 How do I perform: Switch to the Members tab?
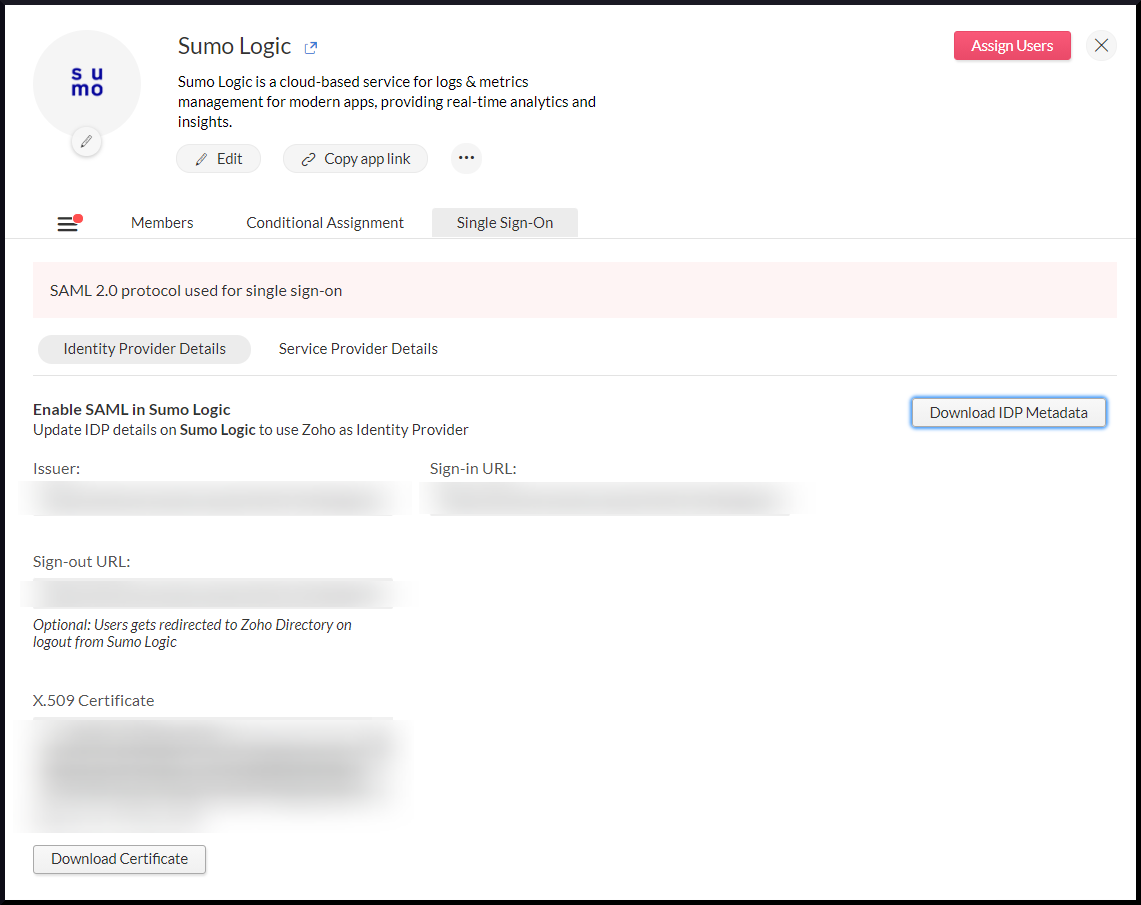[x=162, y=223]
